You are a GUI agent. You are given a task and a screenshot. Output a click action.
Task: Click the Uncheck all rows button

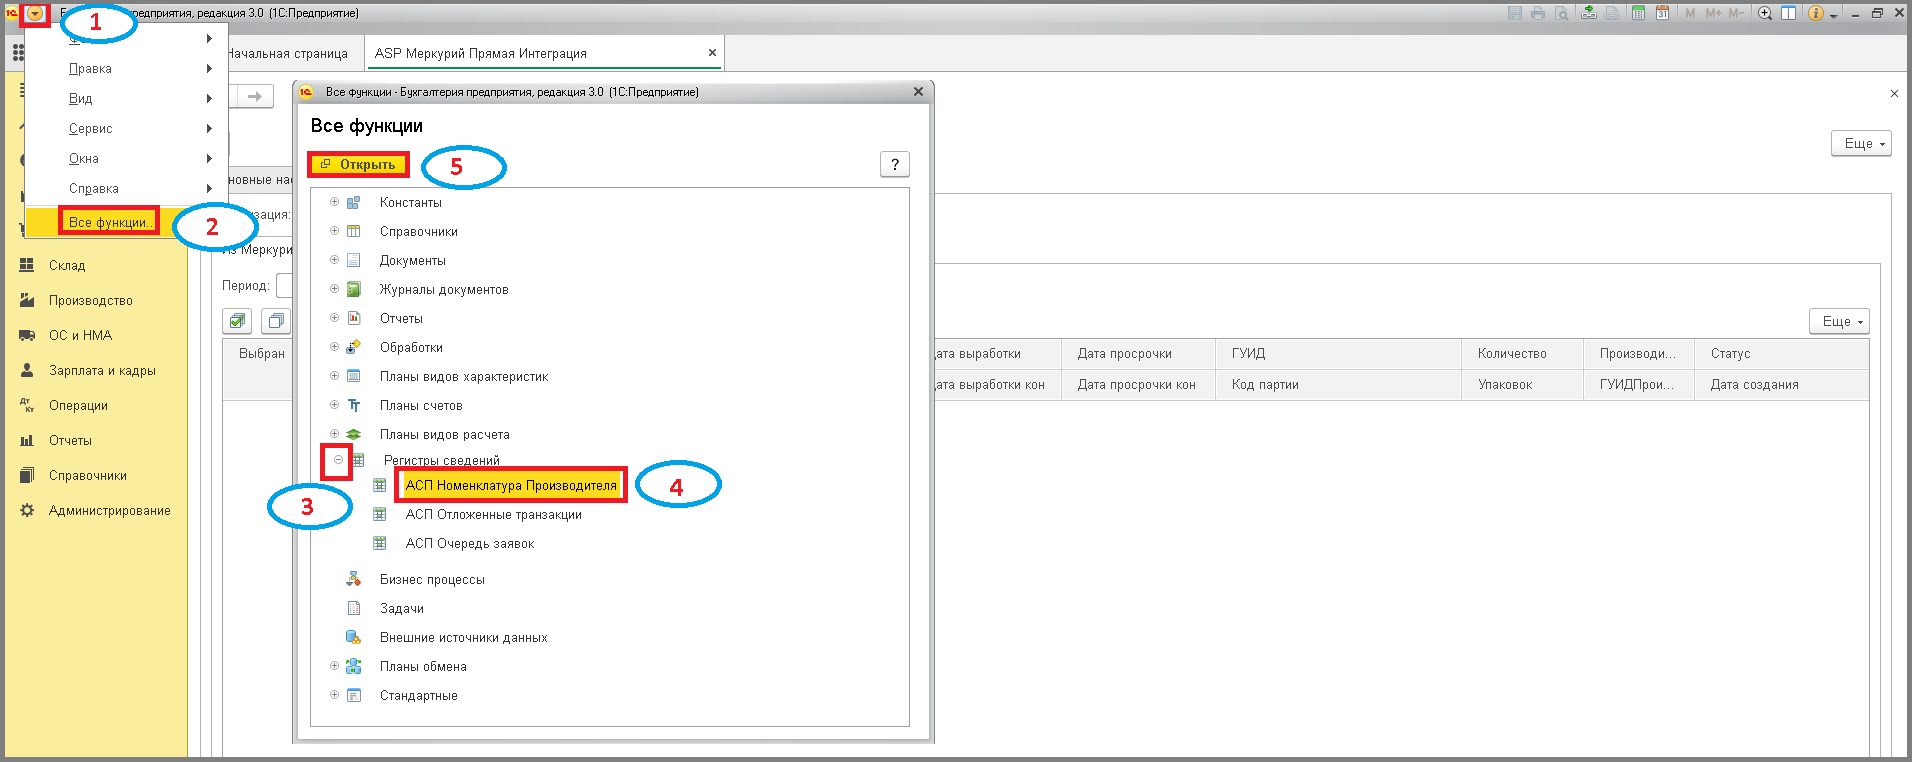tap(276, 321)
